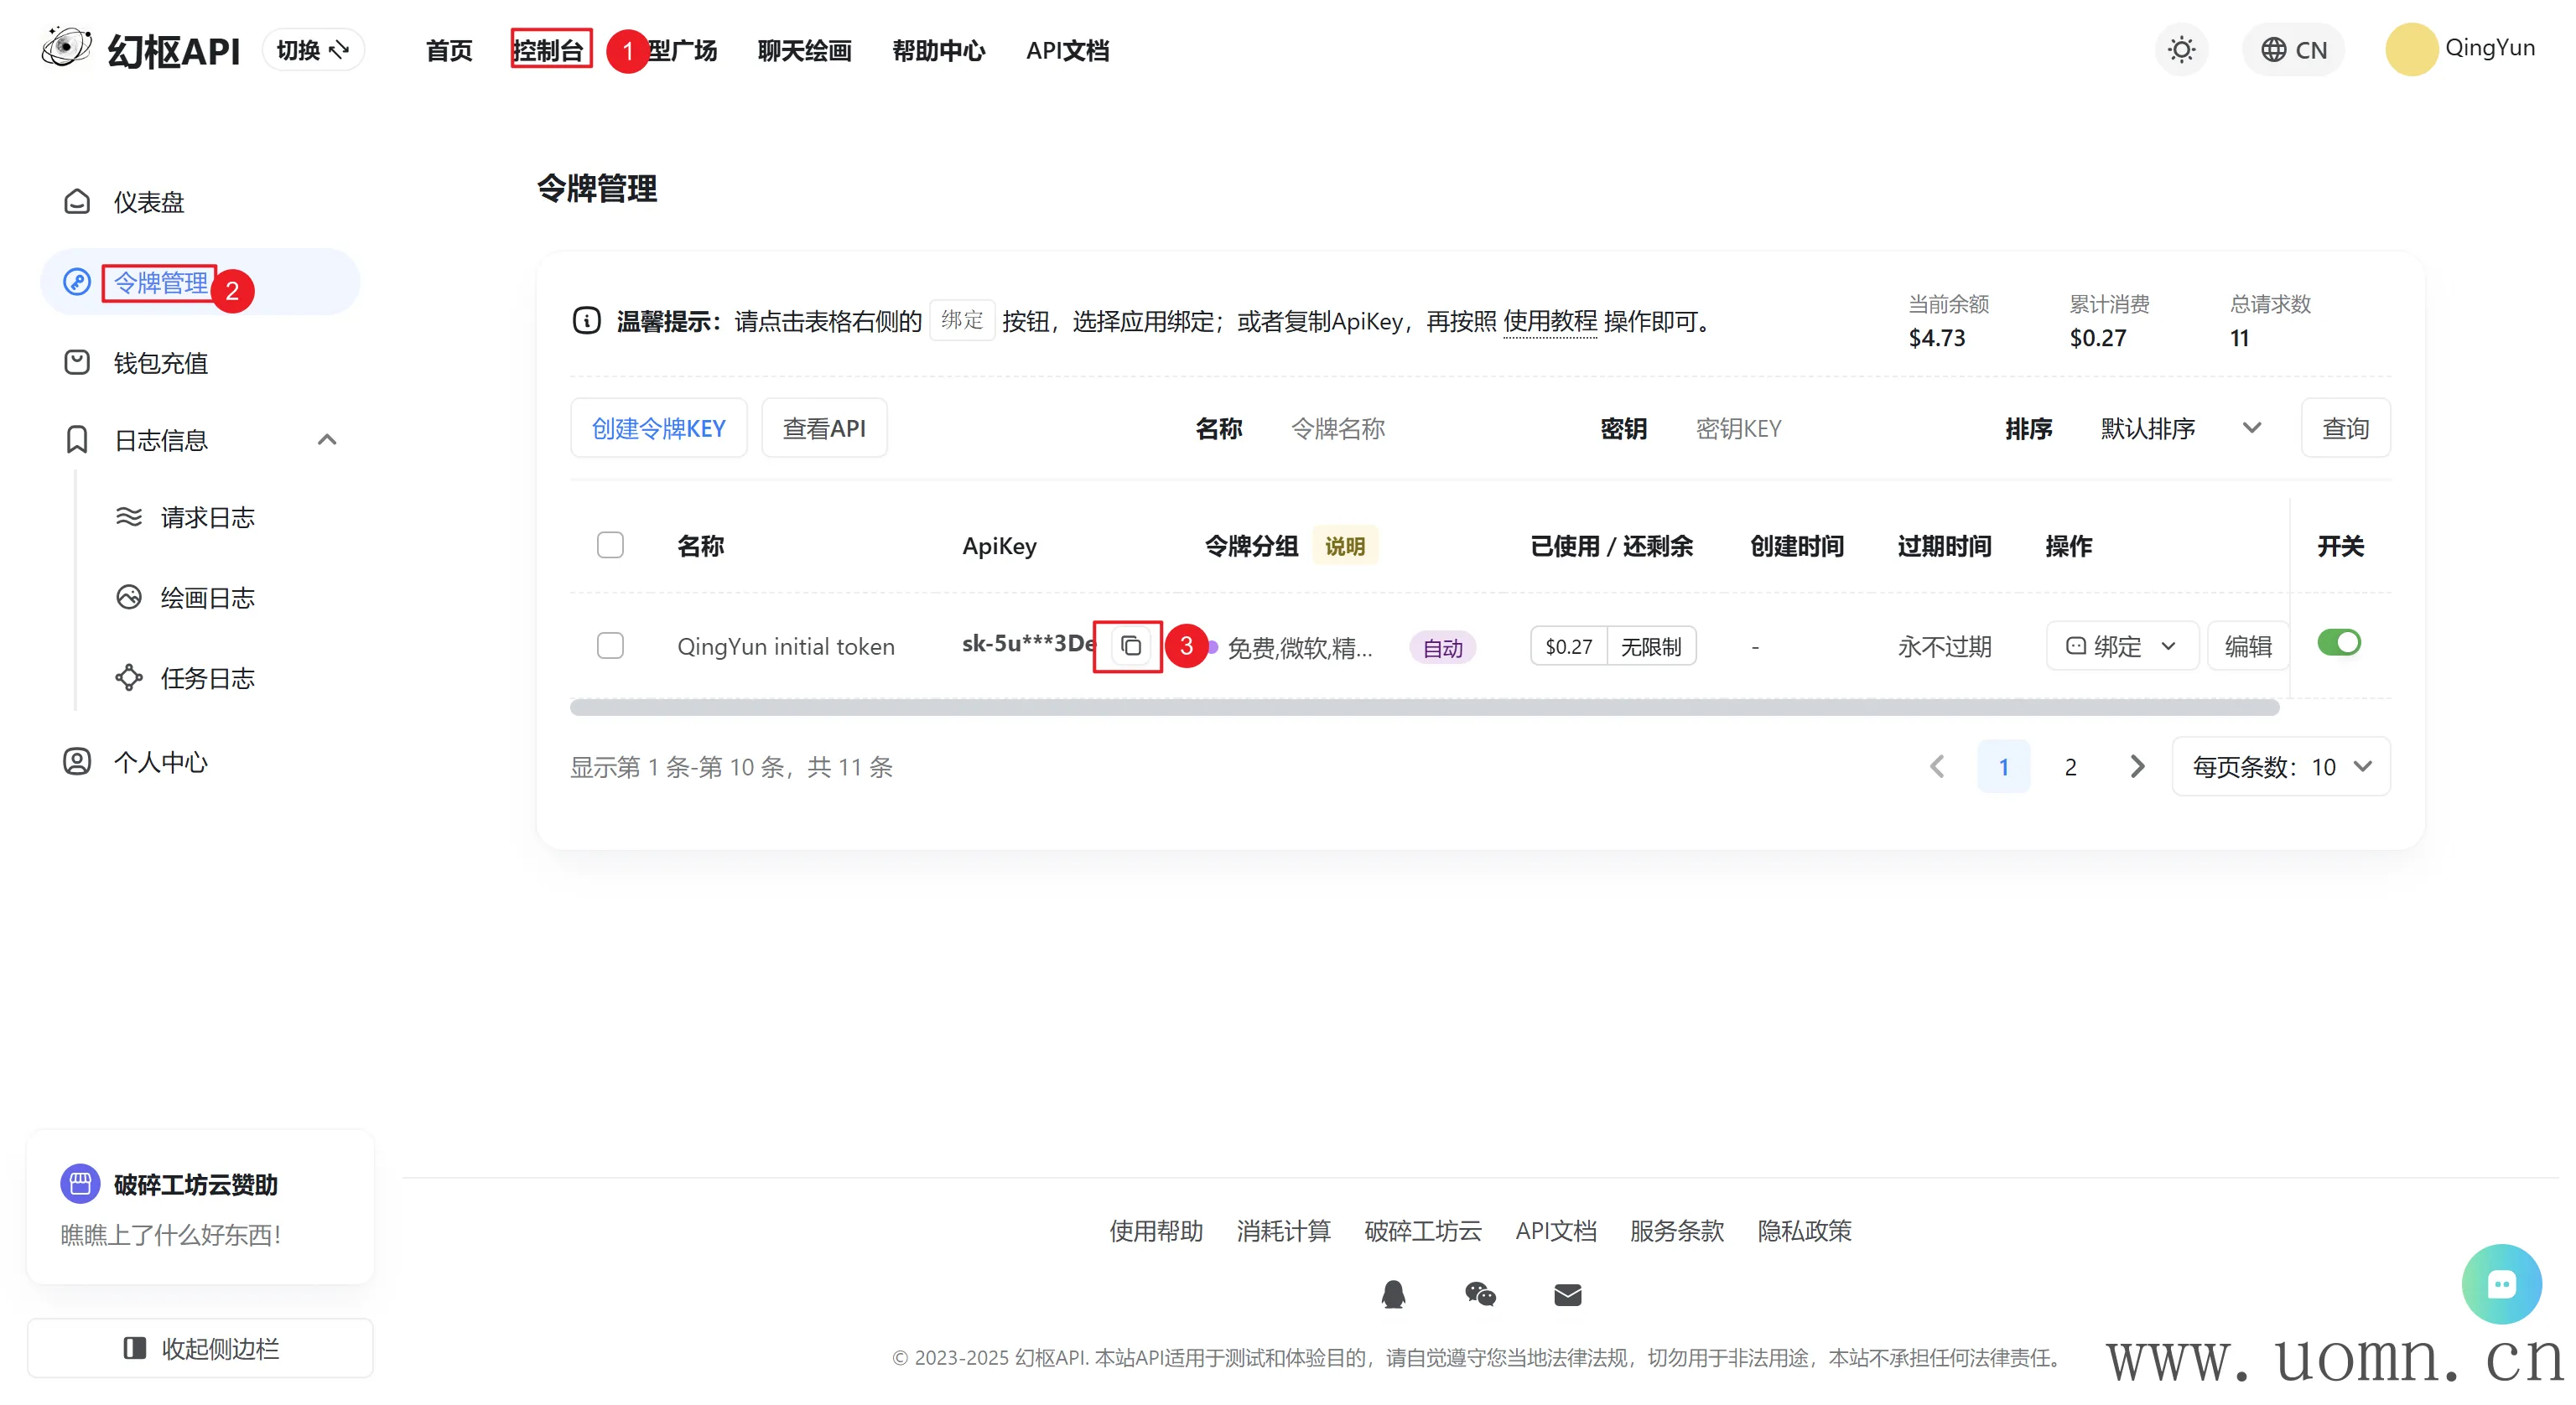Copy the API key with copy icon
The image size is (2576, 1405).
[1130, 646]
